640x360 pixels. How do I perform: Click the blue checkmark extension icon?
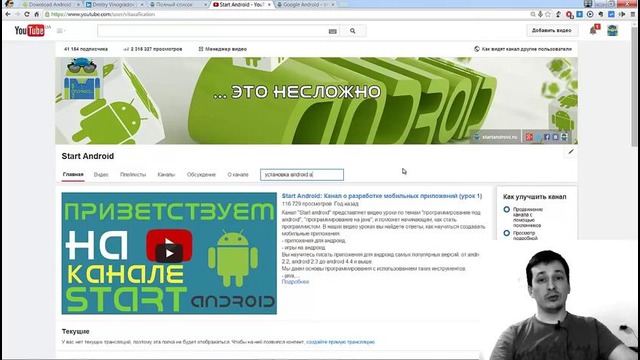(611, 14)
